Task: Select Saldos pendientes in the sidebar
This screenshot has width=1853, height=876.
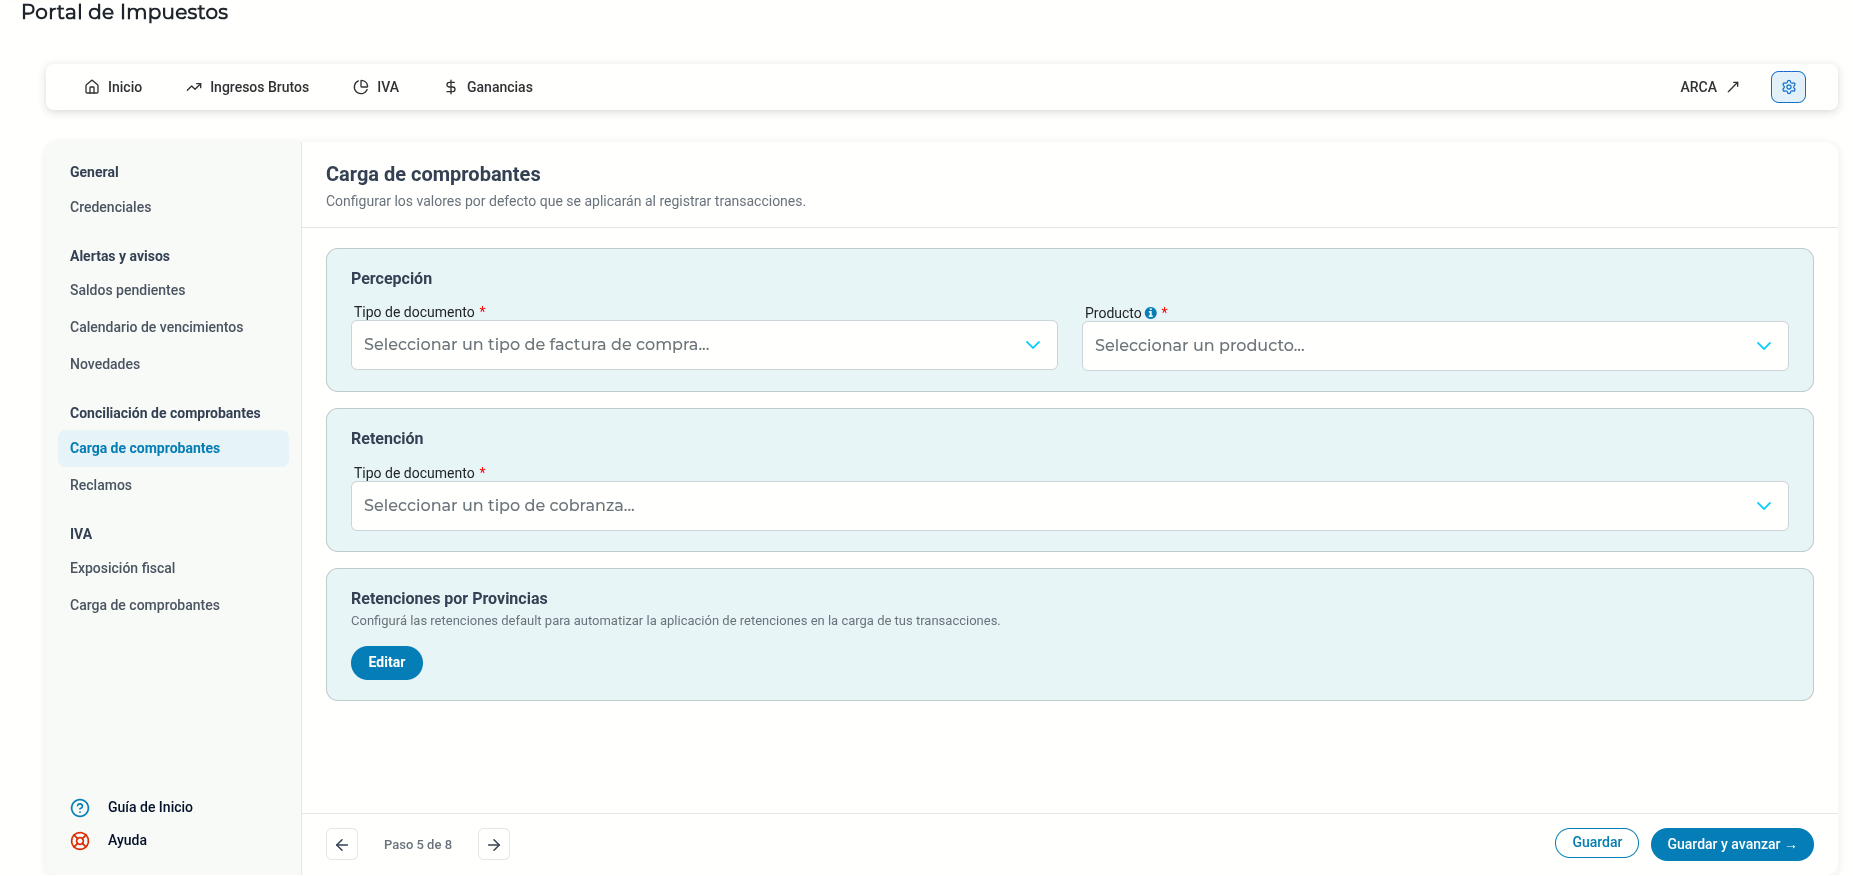Action: click(x=128, y=290)
